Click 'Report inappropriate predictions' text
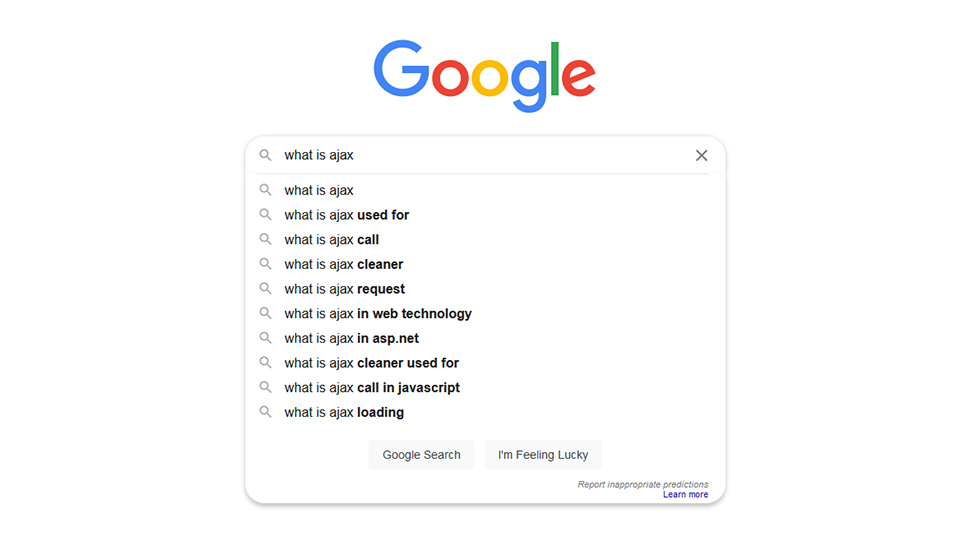The width and height of the screenshot is (969, 560). [643, 485]
